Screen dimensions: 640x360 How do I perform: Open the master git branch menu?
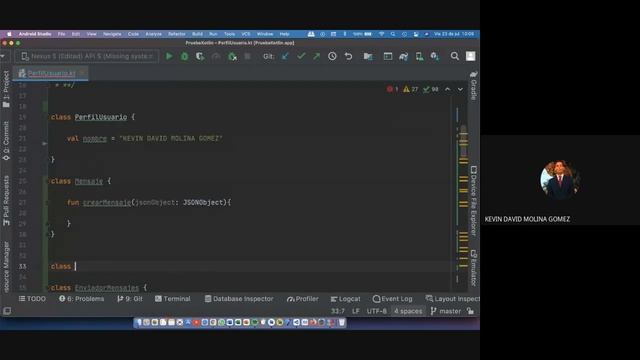point(445,311)
